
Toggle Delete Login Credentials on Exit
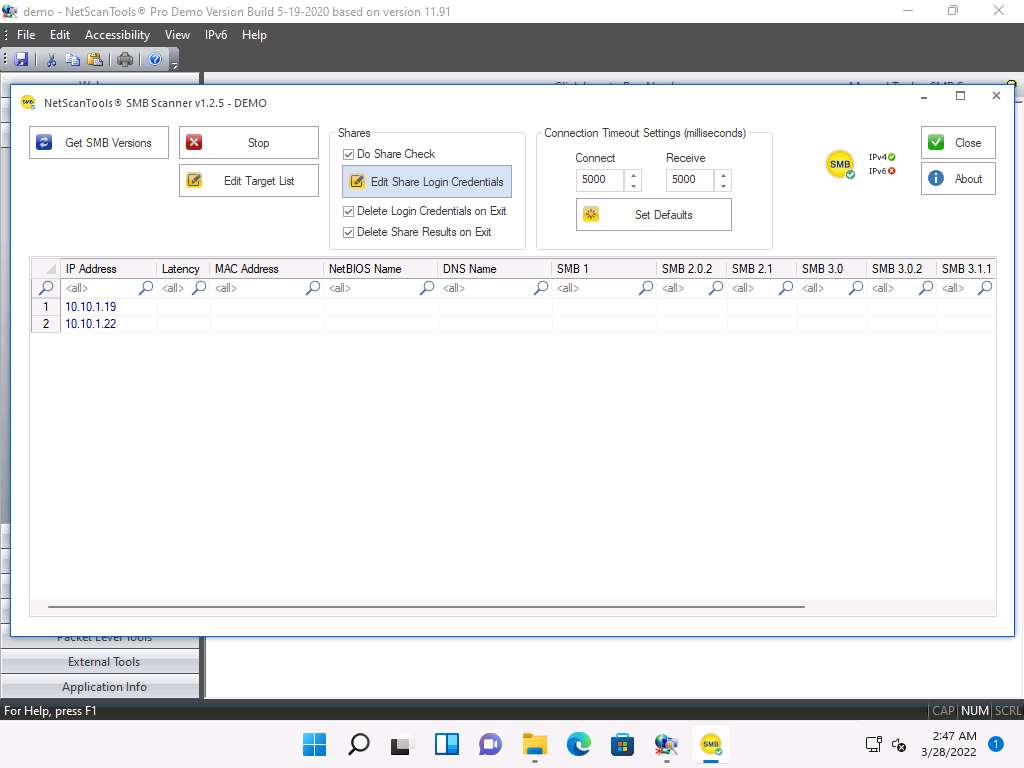[x=349, y=211]
